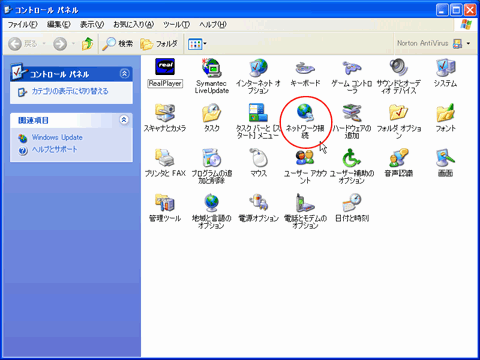Click the forward arrow toolbar button
This screenshot has height=360, width=480.
[60, 44]
